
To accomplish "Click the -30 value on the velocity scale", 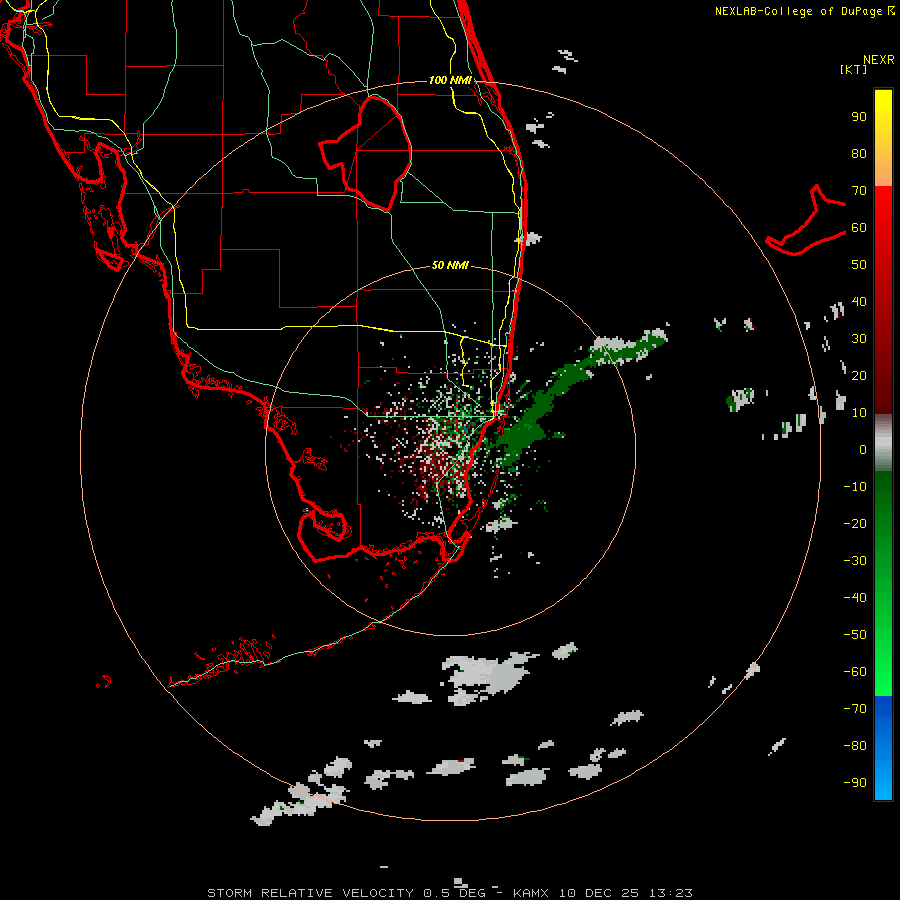I will pyautogui.click(x=855, y=561).
